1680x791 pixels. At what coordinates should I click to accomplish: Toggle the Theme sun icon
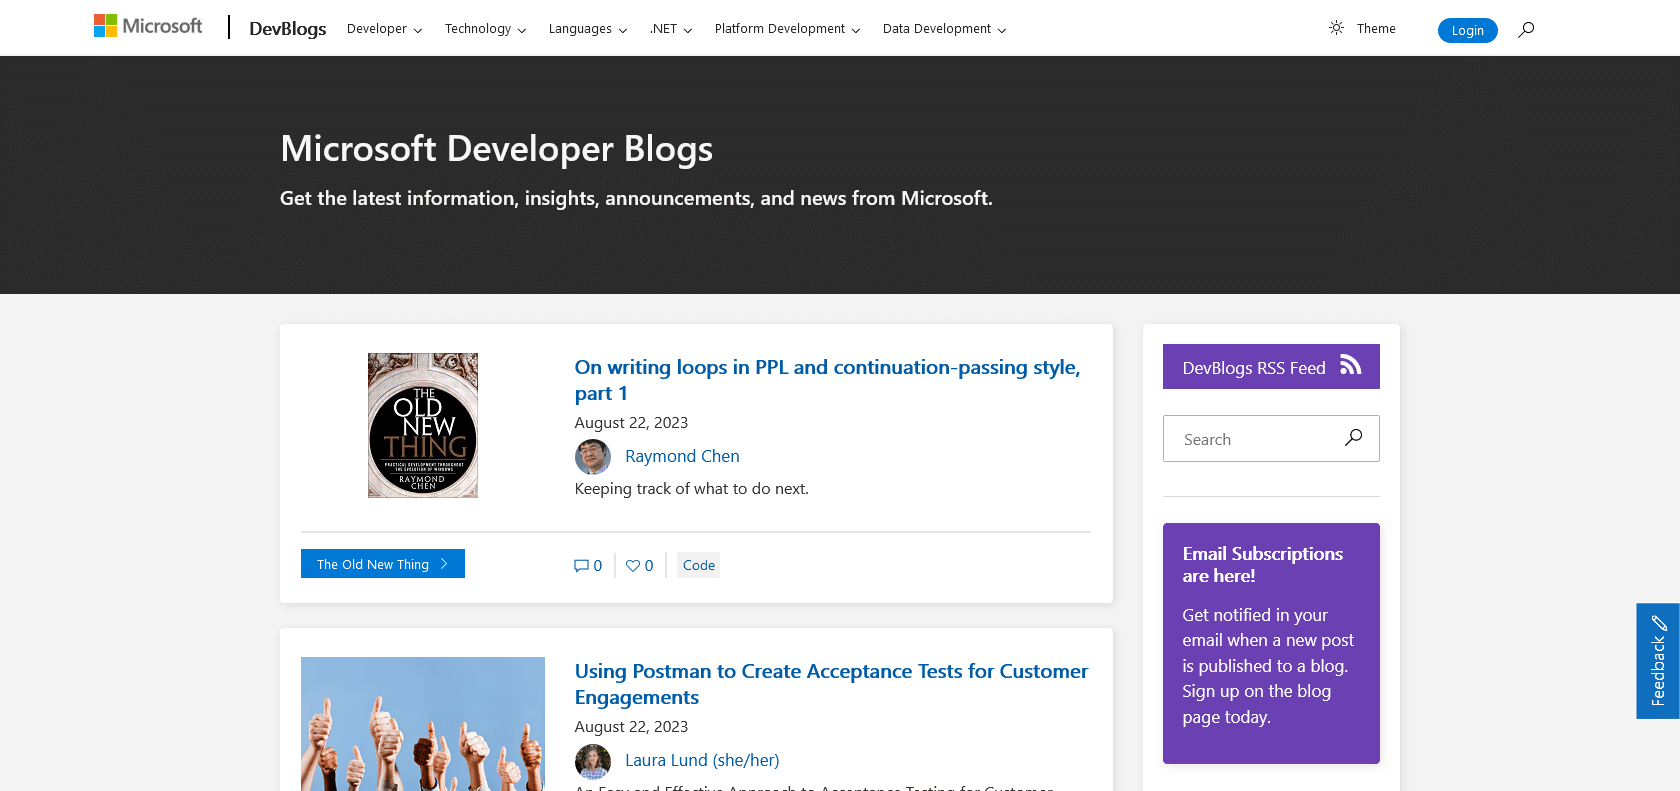click(1336, 28)
